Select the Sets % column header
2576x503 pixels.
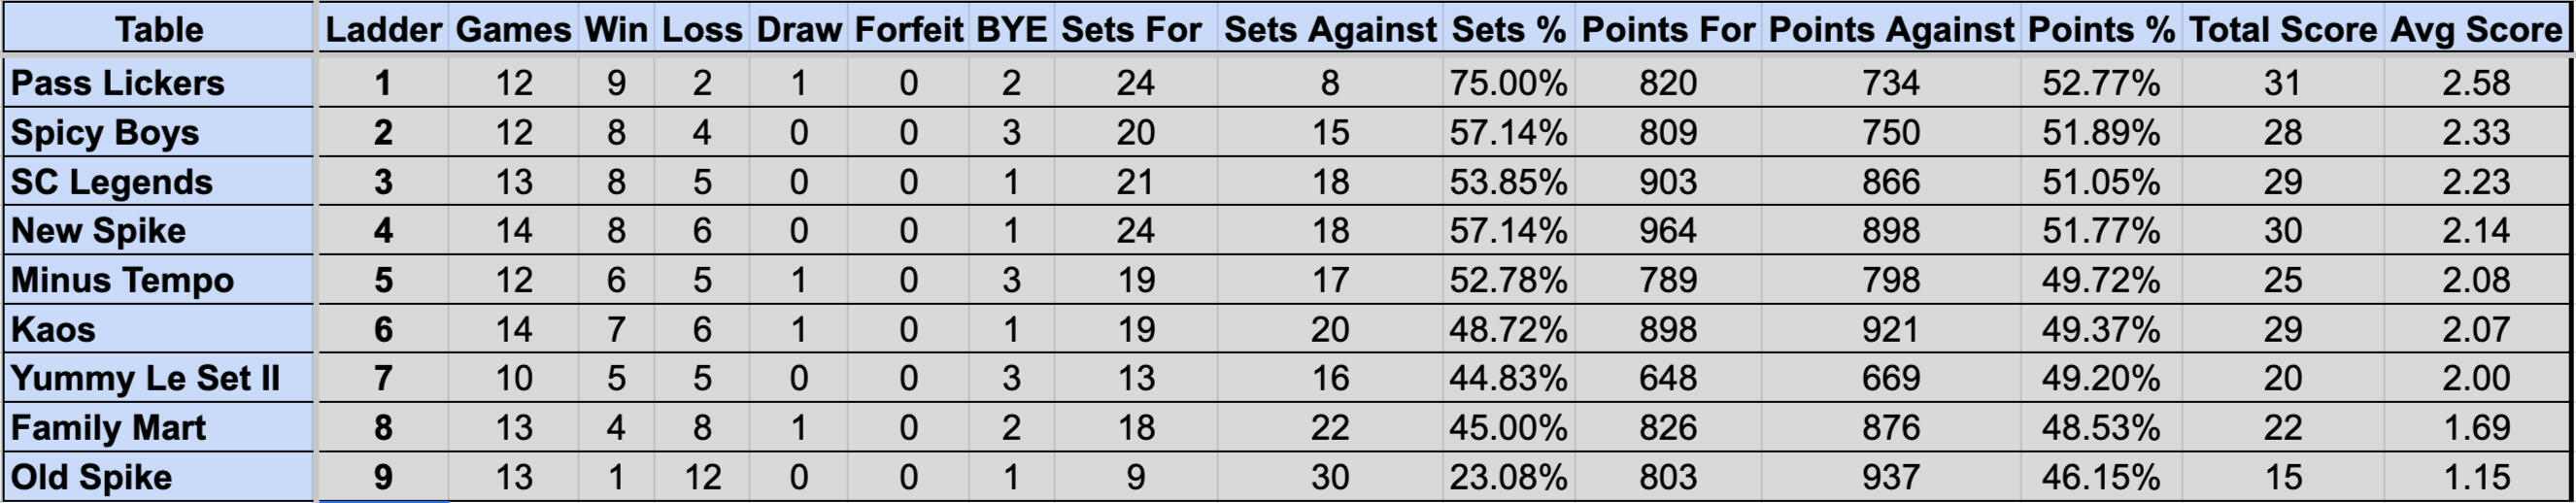tap(1508, 29)
